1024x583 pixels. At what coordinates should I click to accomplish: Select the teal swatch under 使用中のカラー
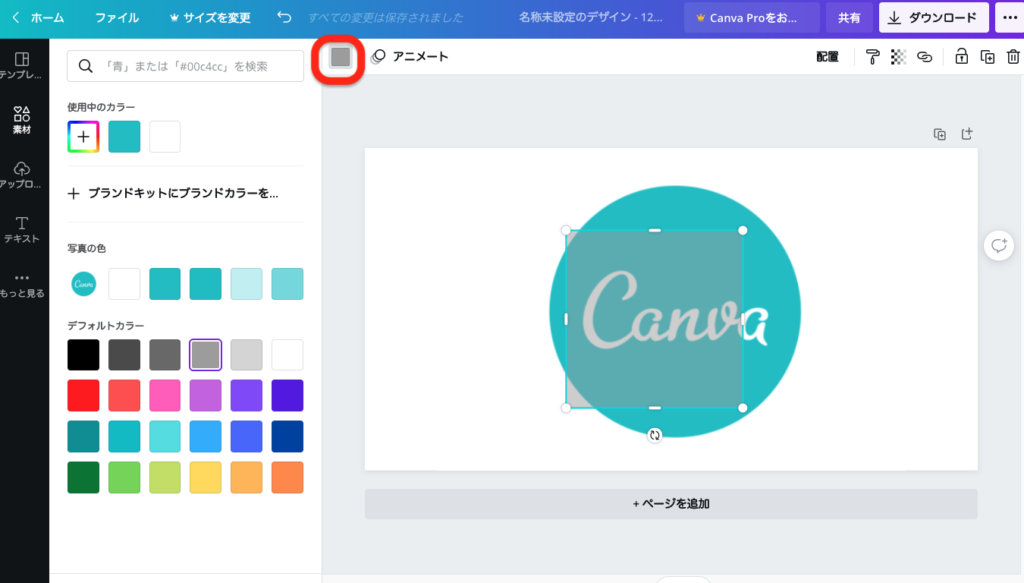pos(124,136)
